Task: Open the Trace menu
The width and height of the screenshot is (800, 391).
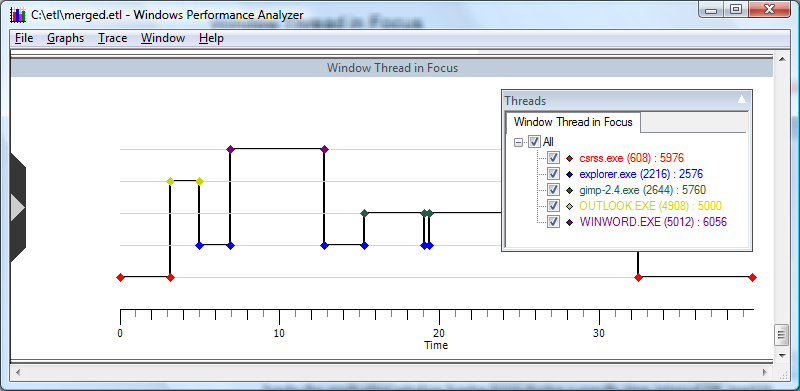Action: (x=112, y=38)
